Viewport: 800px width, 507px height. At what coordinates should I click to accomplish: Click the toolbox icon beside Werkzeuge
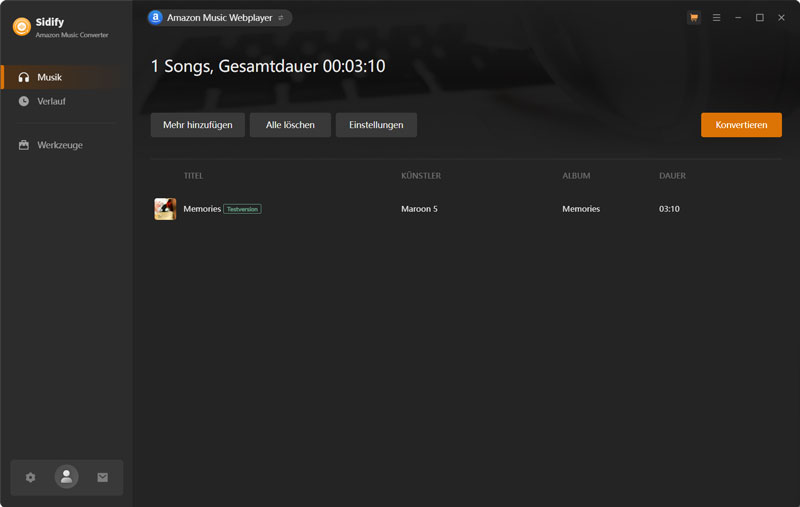(23, 145)
